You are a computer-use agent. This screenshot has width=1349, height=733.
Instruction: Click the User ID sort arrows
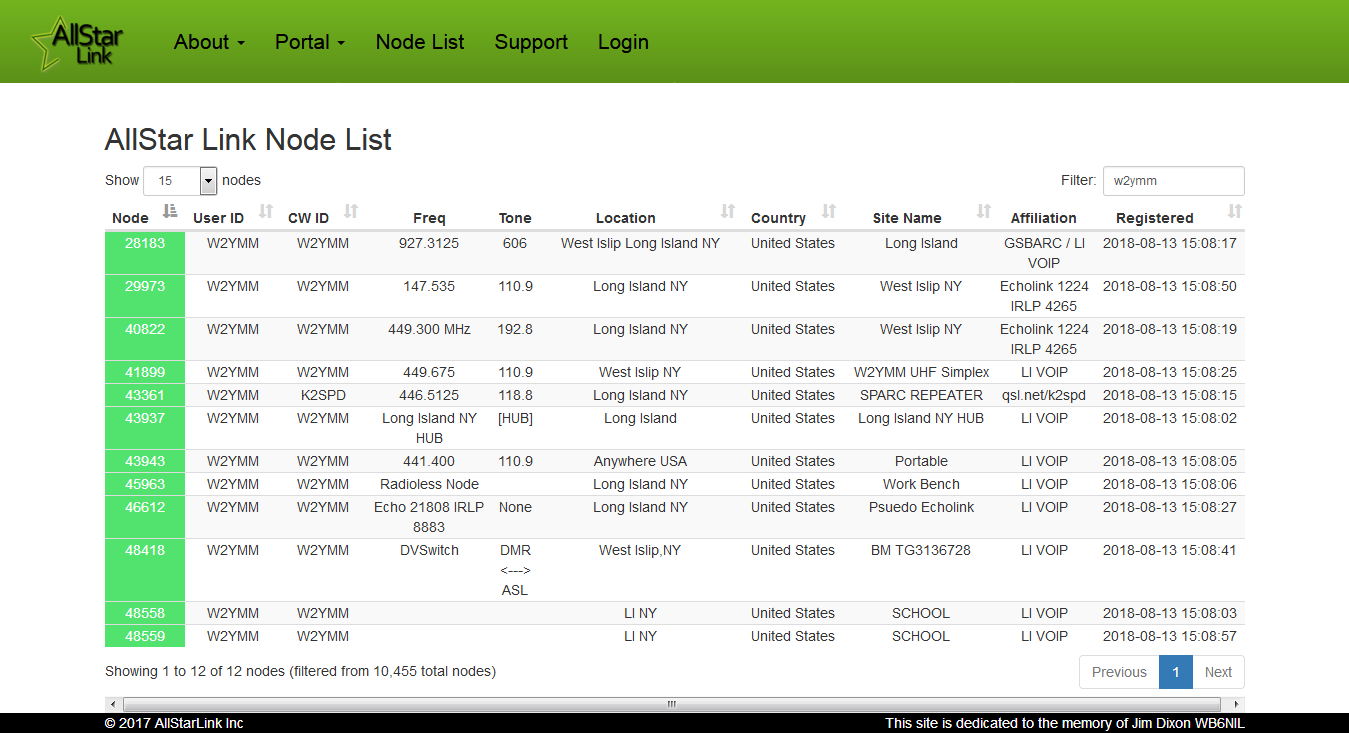266,211
